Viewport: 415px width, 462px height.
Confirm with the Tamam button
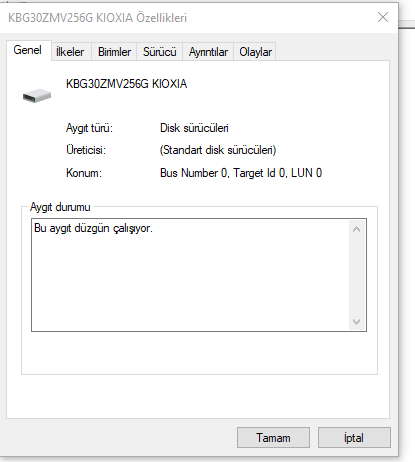pos(273,438)
